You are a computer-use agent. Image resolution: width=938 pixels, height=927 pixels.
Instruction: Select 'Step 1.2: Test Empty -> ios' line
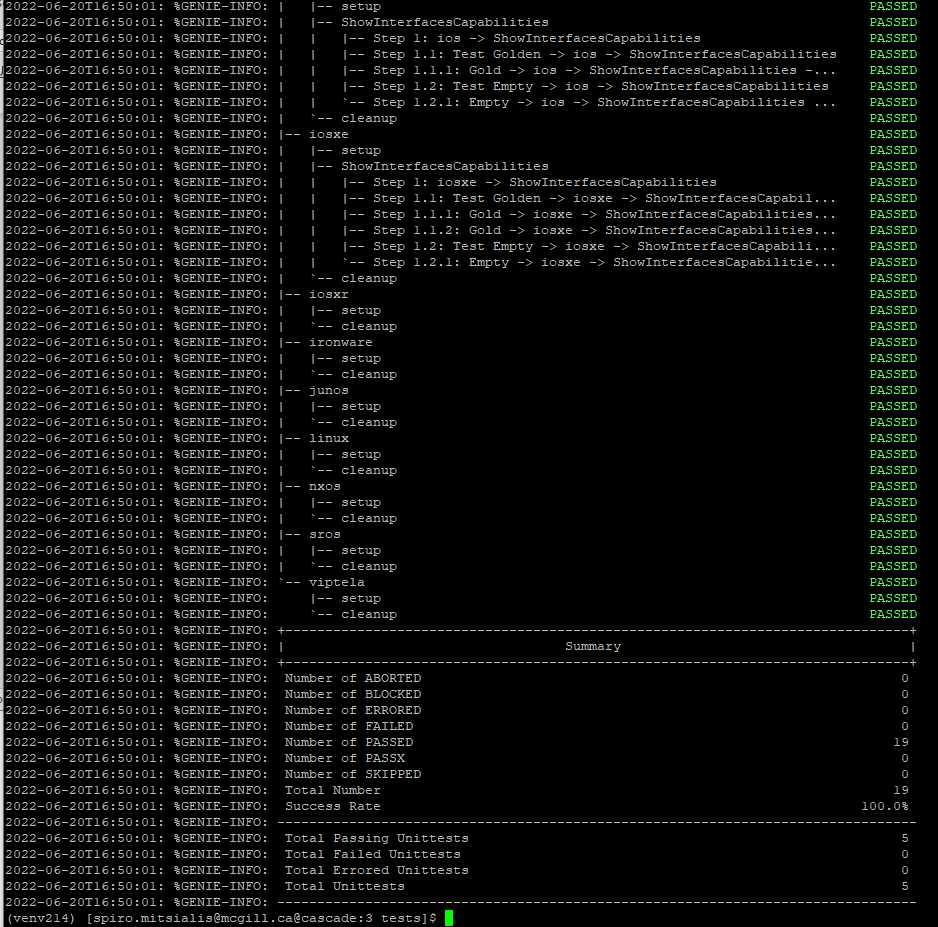coord(601,86)
